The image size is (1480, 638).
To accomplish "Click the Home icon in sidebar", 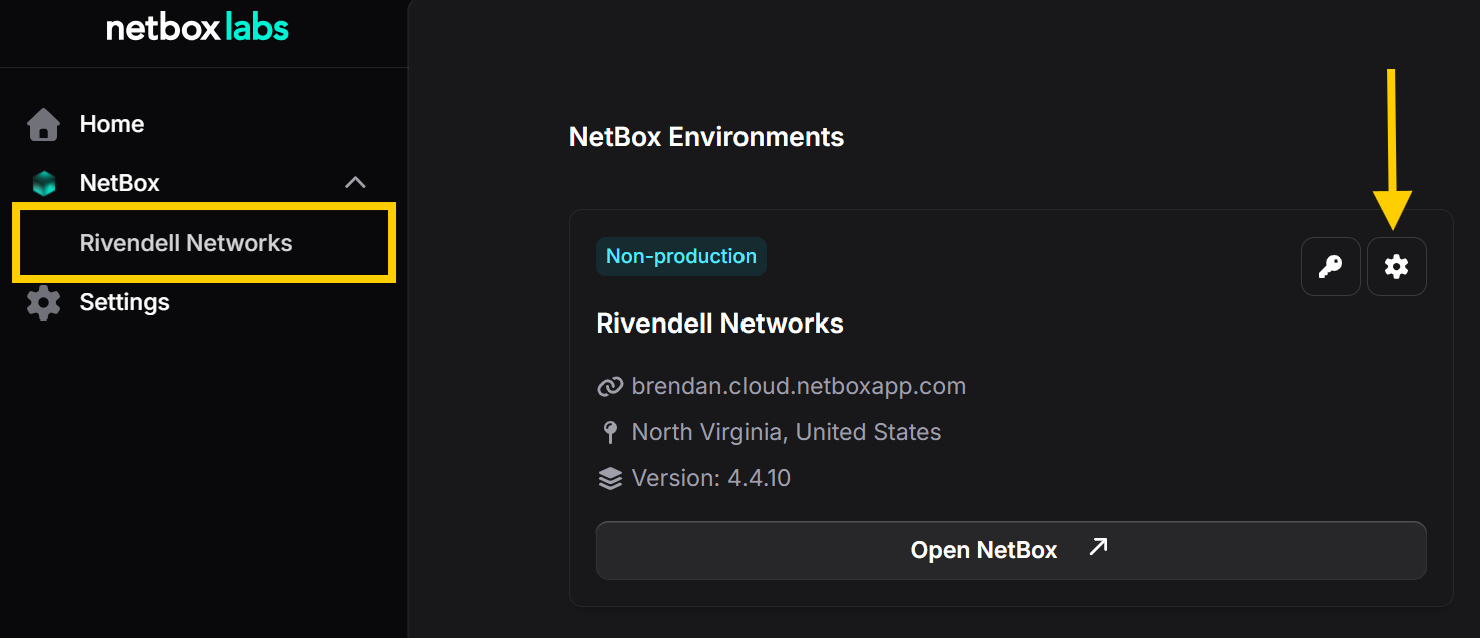I will (42, 123).
